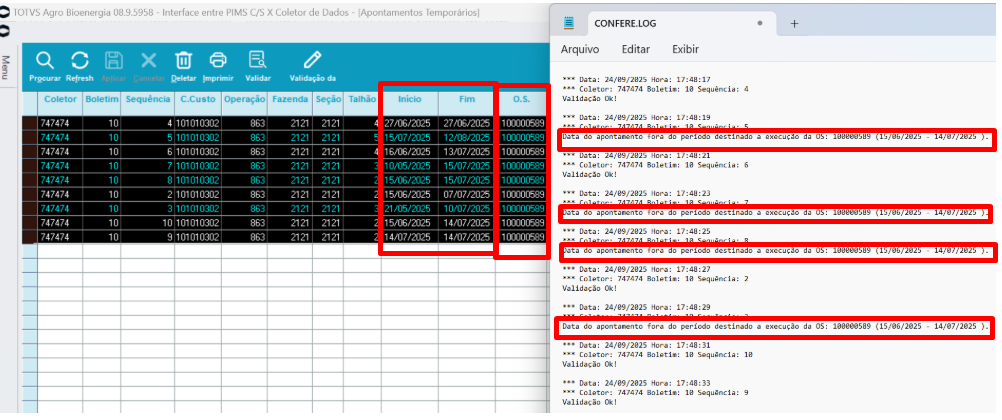
Task: Select Início cell 10/05/2025
Action: tap(410, 166)
